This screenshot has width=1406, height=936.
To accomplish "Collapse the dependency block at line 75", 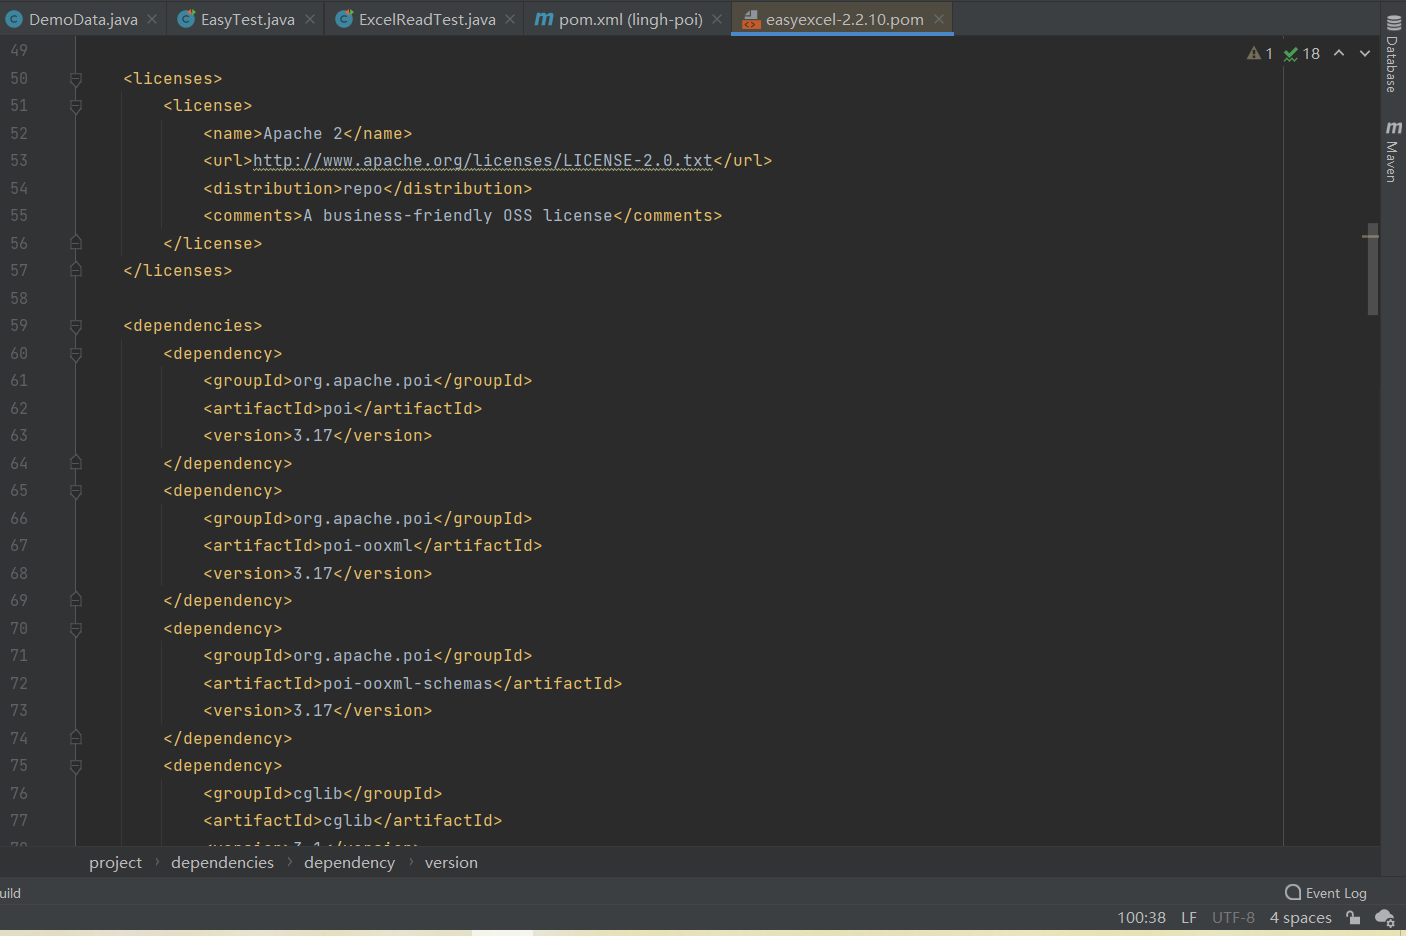I will point(75,766).
